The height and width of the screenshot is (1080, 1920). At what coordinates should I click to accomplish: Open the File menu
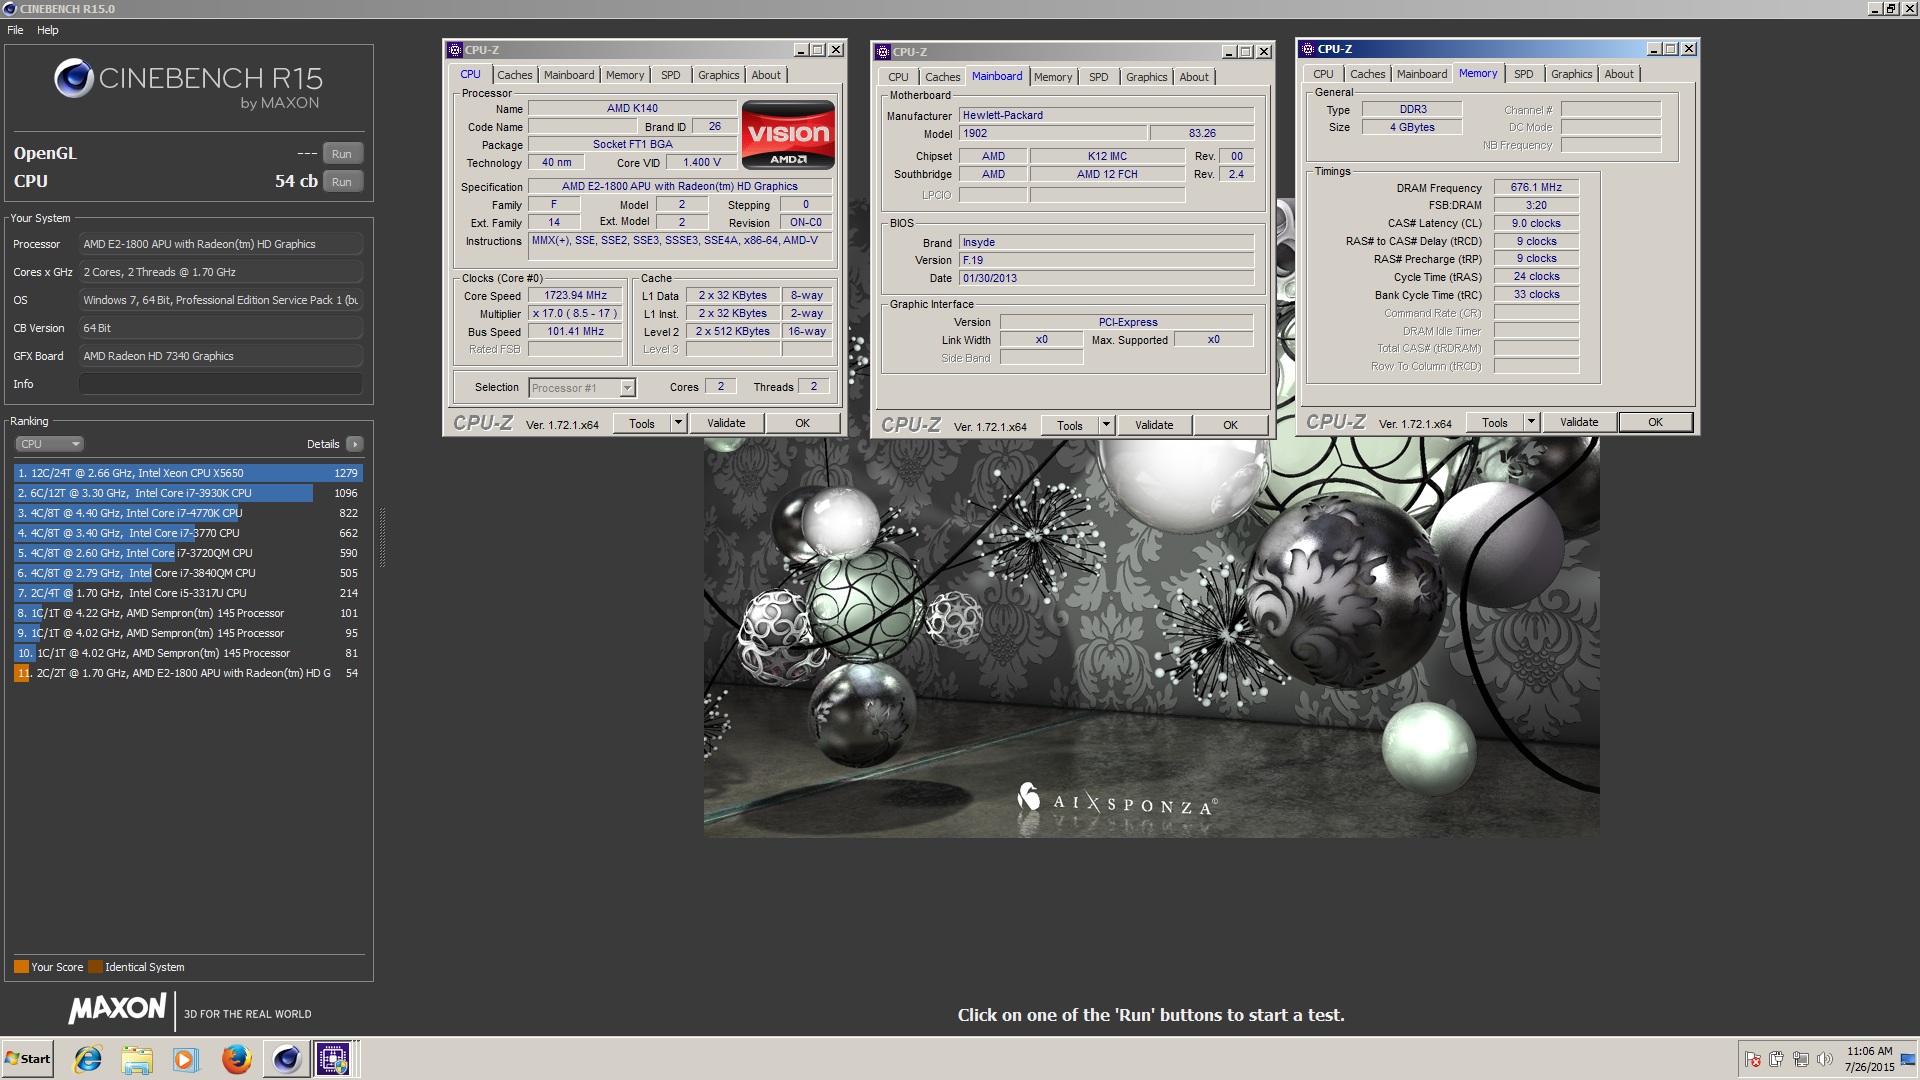point(15,30)
